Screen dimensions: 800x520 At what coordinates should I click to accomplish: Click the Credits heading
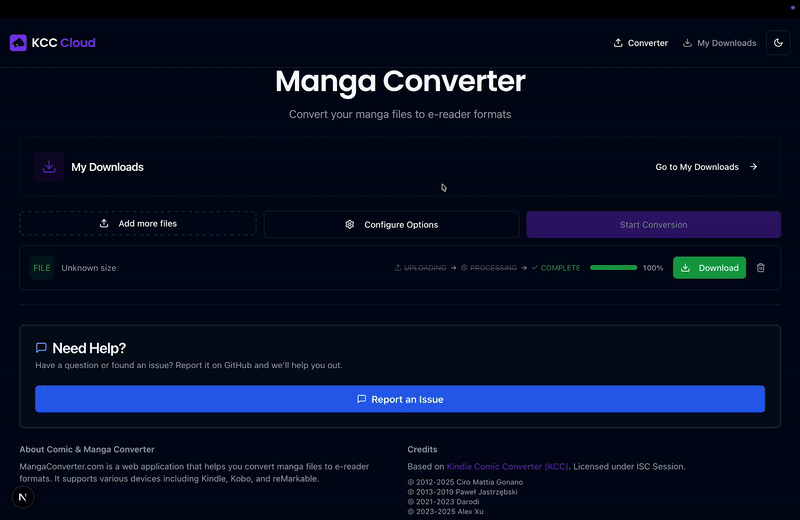(x=422, y=450)
